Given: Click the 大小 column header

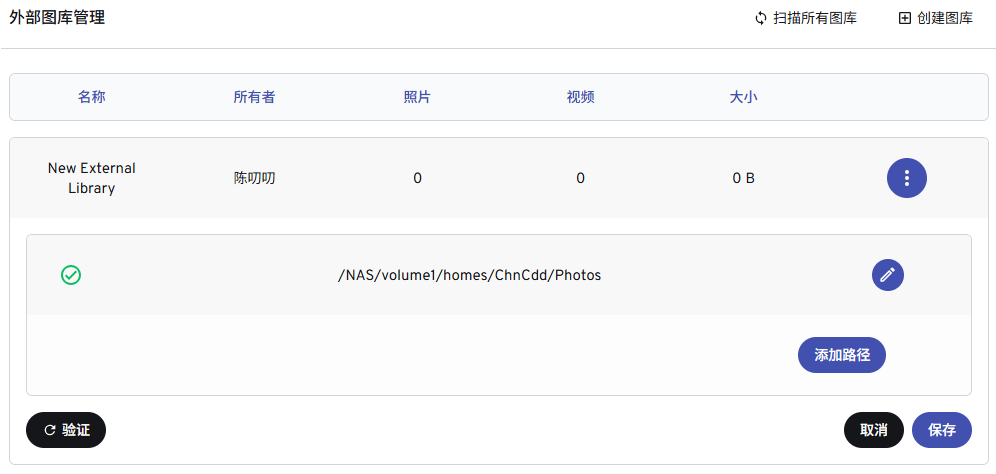Looking at the screenshot, I should (743, 97).
